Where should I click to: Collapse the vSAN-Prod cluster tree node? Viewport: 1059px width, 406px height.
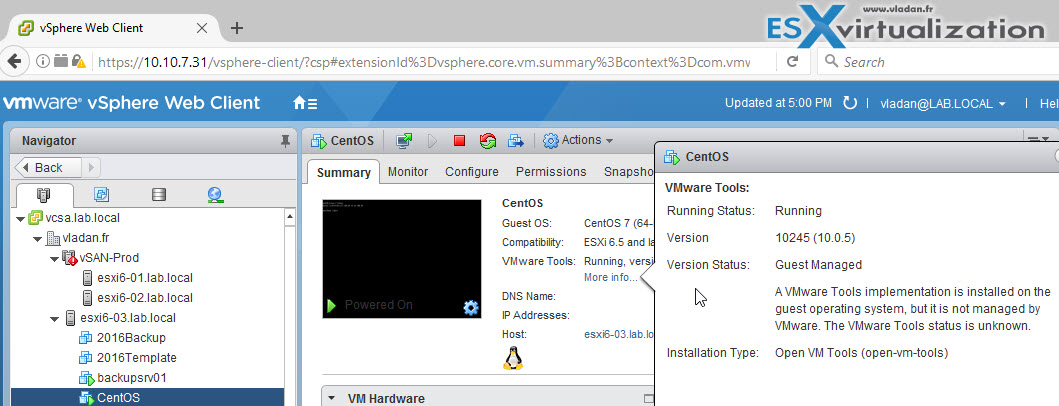click(54, 258)
